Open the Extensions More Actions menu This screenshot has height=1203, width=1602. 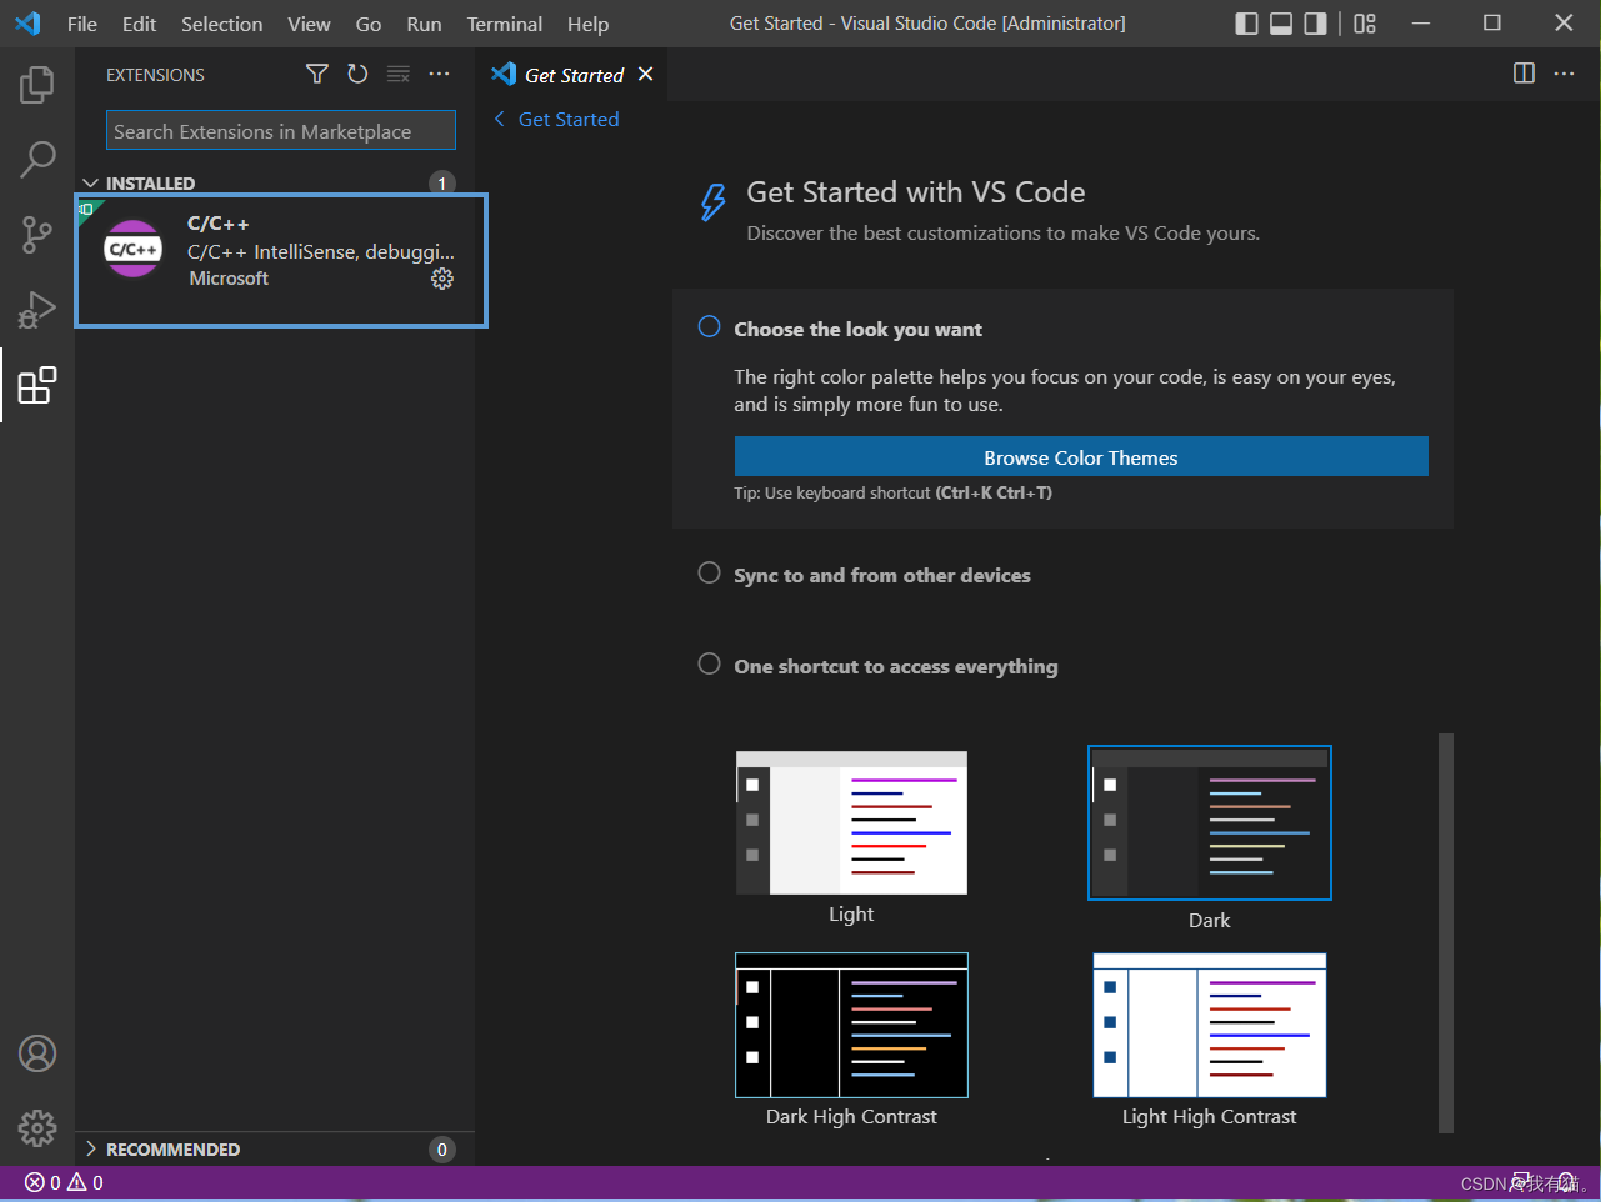(x=440, y=73)
